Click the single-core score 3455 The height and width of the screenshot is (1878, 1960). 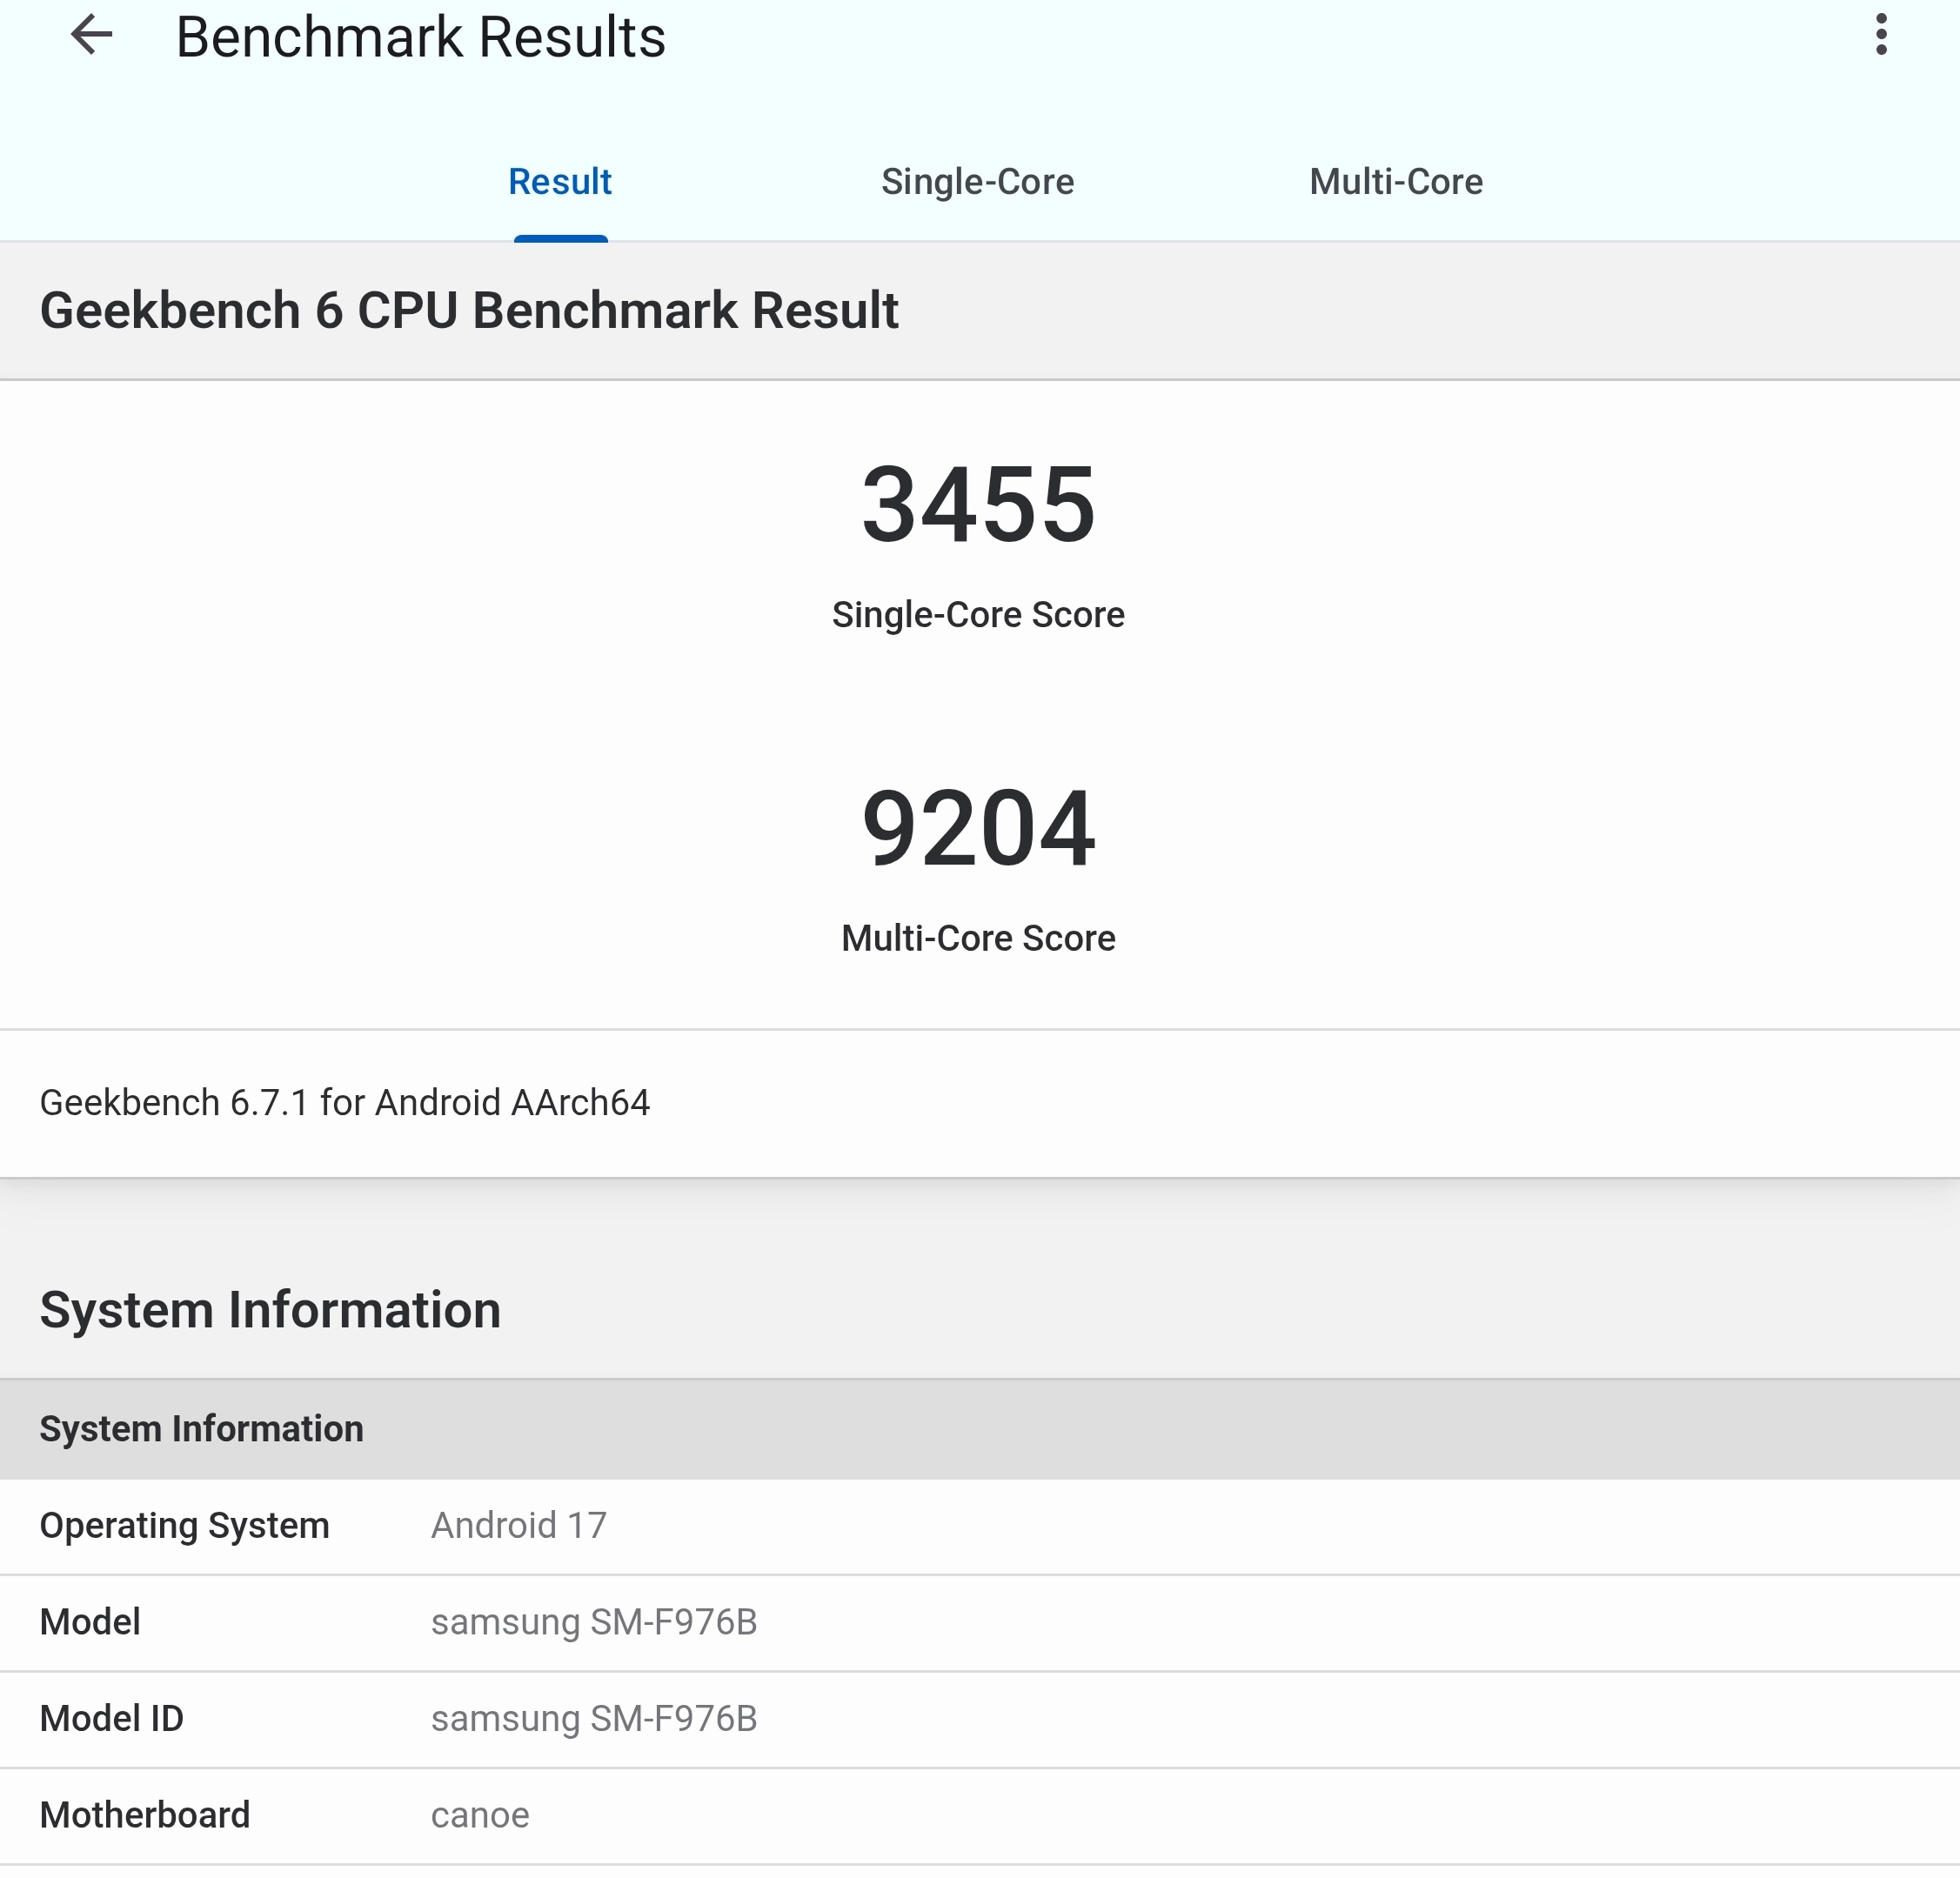click(x=979, y=504)
